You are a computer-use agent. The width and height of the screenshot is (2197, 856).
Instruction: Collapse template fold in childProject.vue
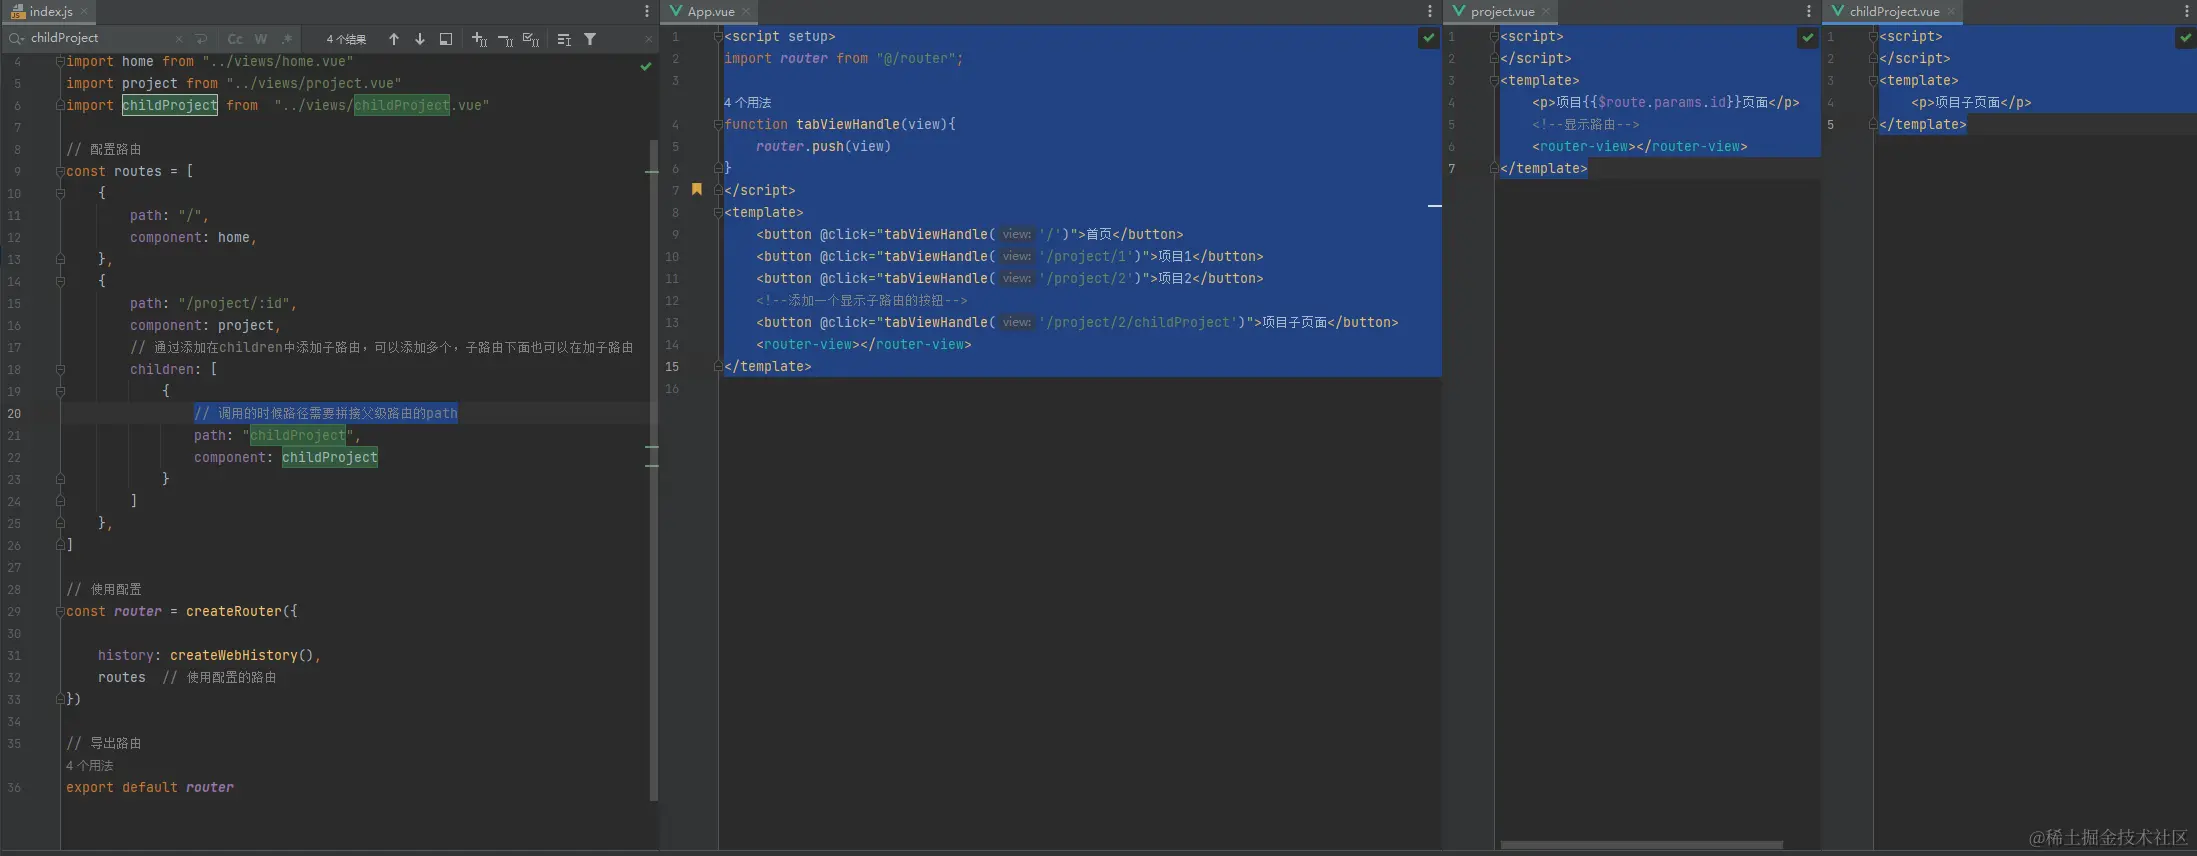coord(1873,80)
